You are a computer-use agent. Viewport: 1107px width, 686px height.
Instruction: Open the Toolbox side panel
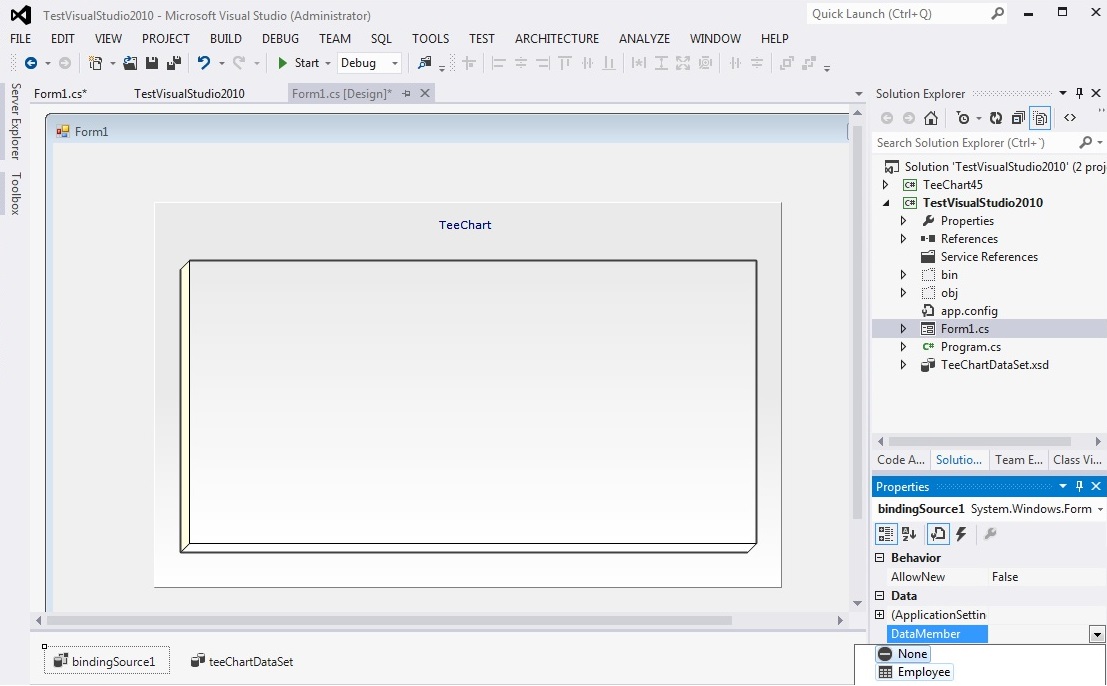click(x=16, y=193)
